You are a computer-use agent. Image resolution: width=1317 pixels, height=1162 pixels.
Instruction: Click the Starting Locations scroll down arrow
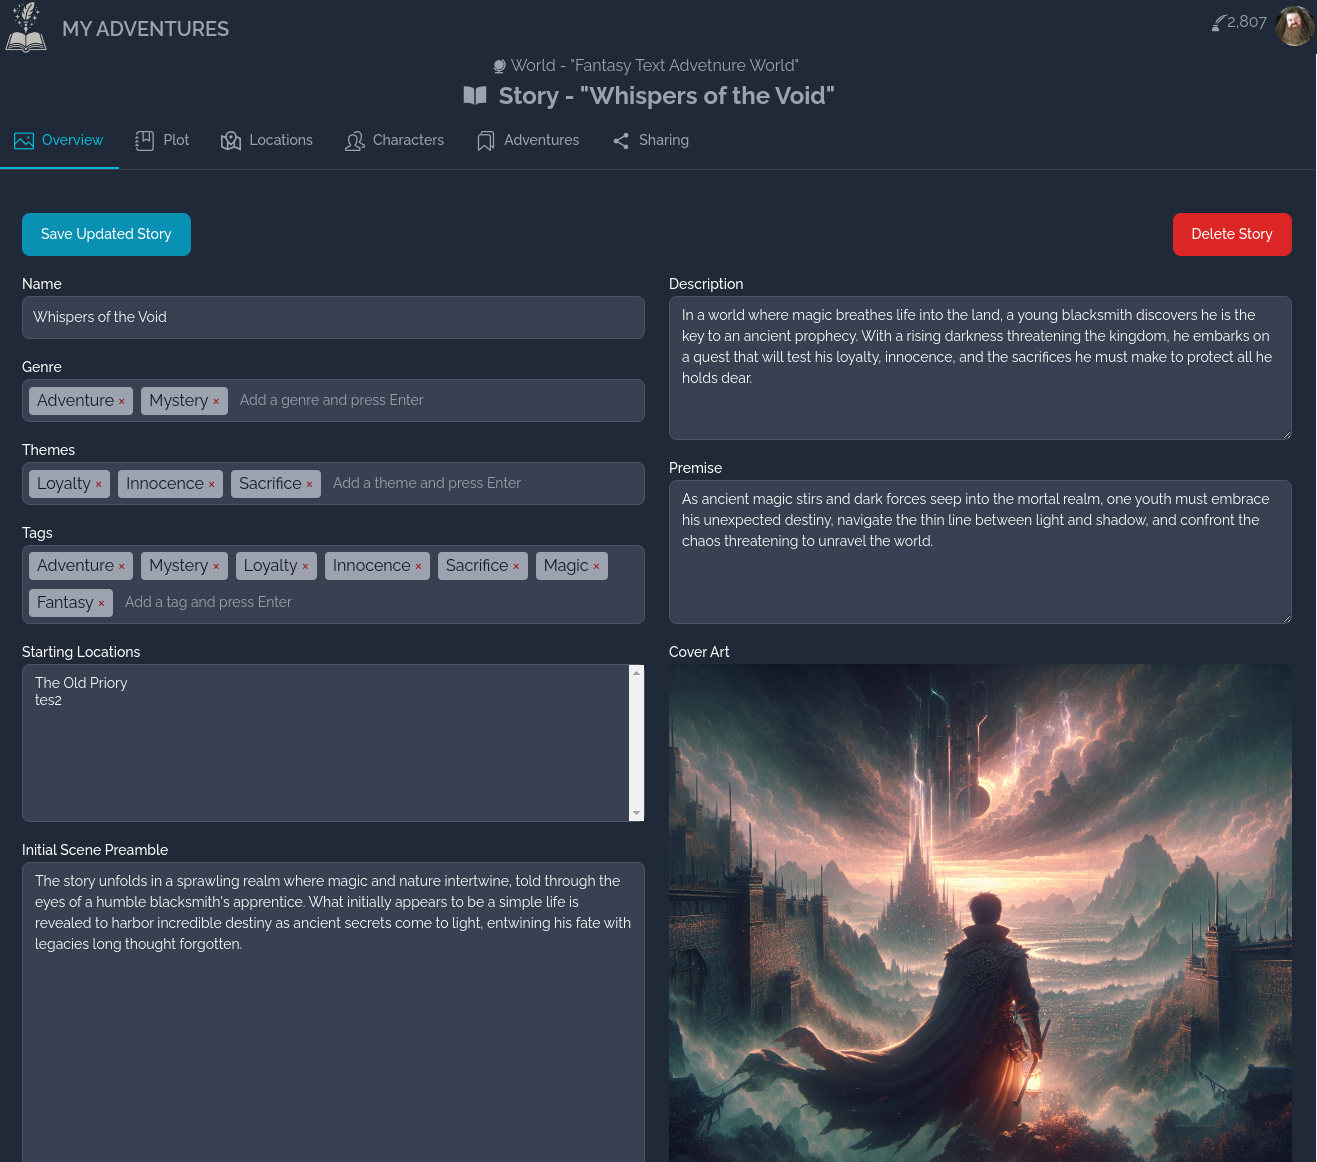[x=637, y=813]
